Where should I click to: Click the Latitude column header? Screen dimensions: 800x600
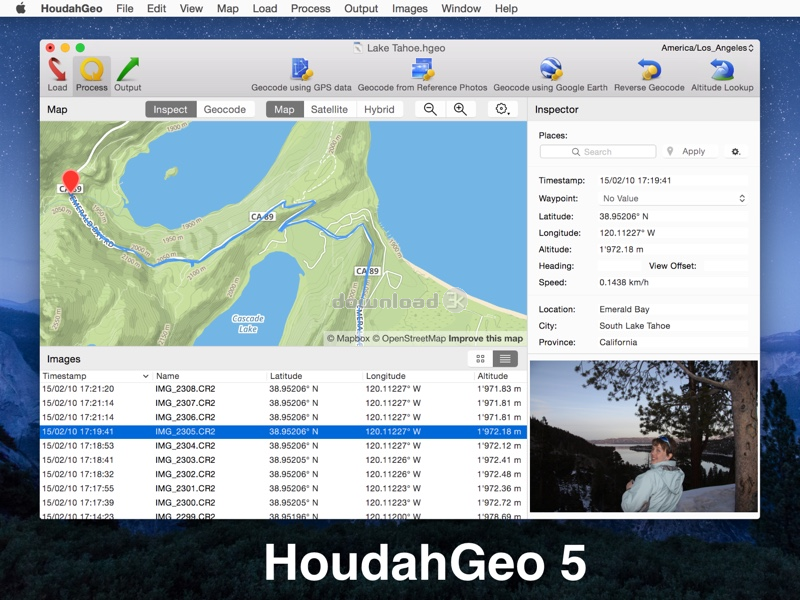coord(315,376)
